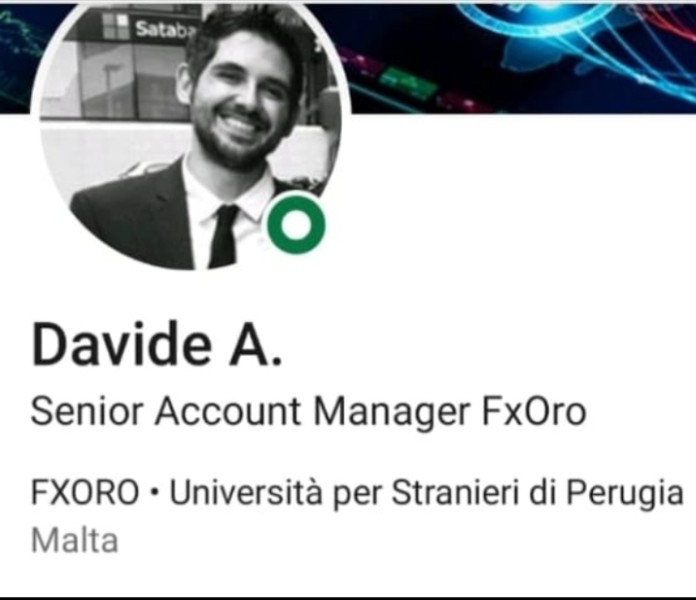The image size is (696, 600).
Task: Click the green online status ring
Action: point(297,225)
